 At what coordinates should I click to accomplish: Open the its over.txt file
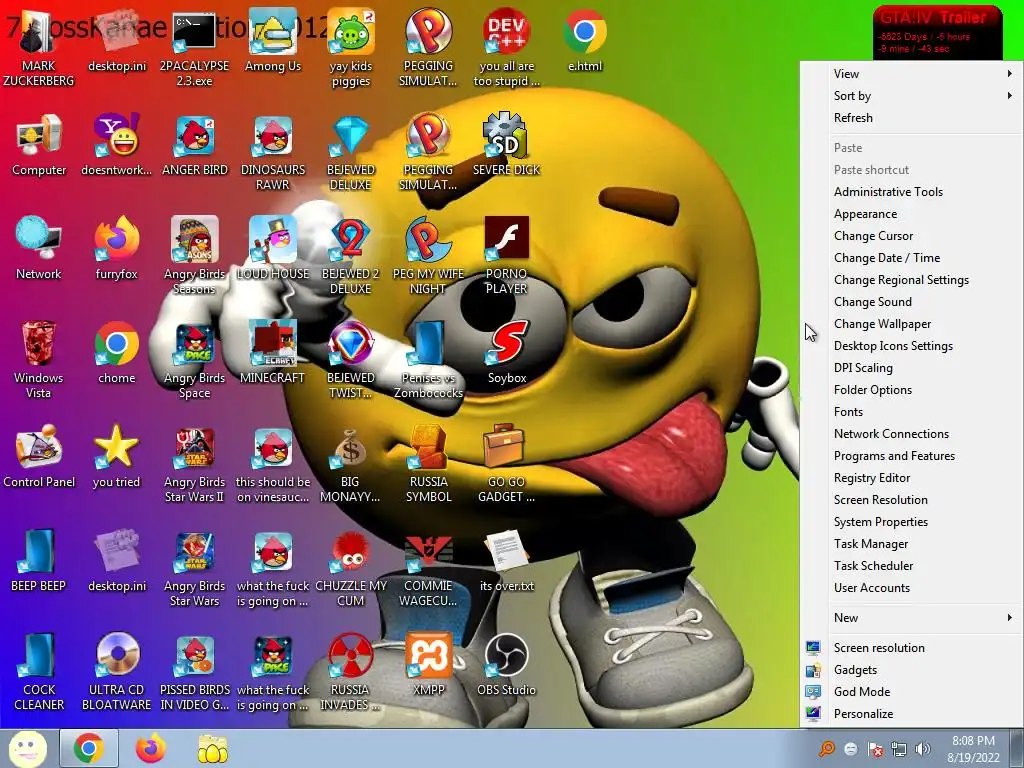pos(507,561)
